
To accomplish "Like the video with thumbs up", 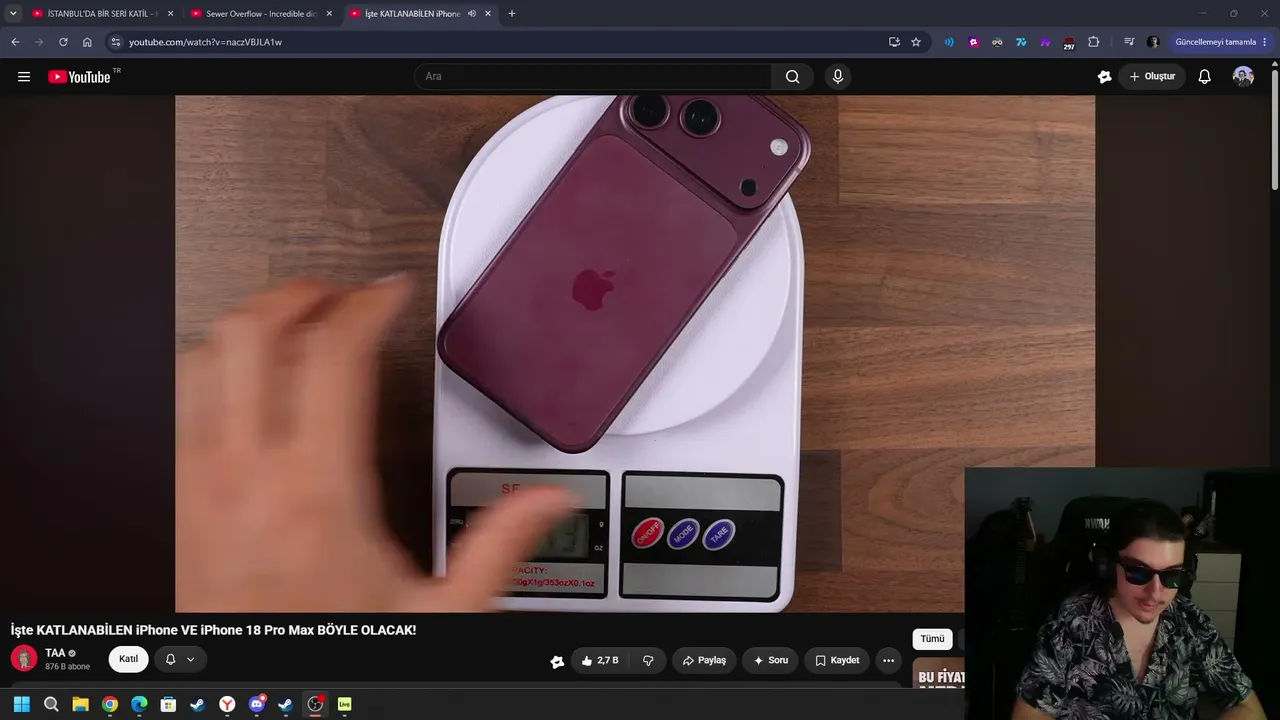I will [x=600, y=661].
